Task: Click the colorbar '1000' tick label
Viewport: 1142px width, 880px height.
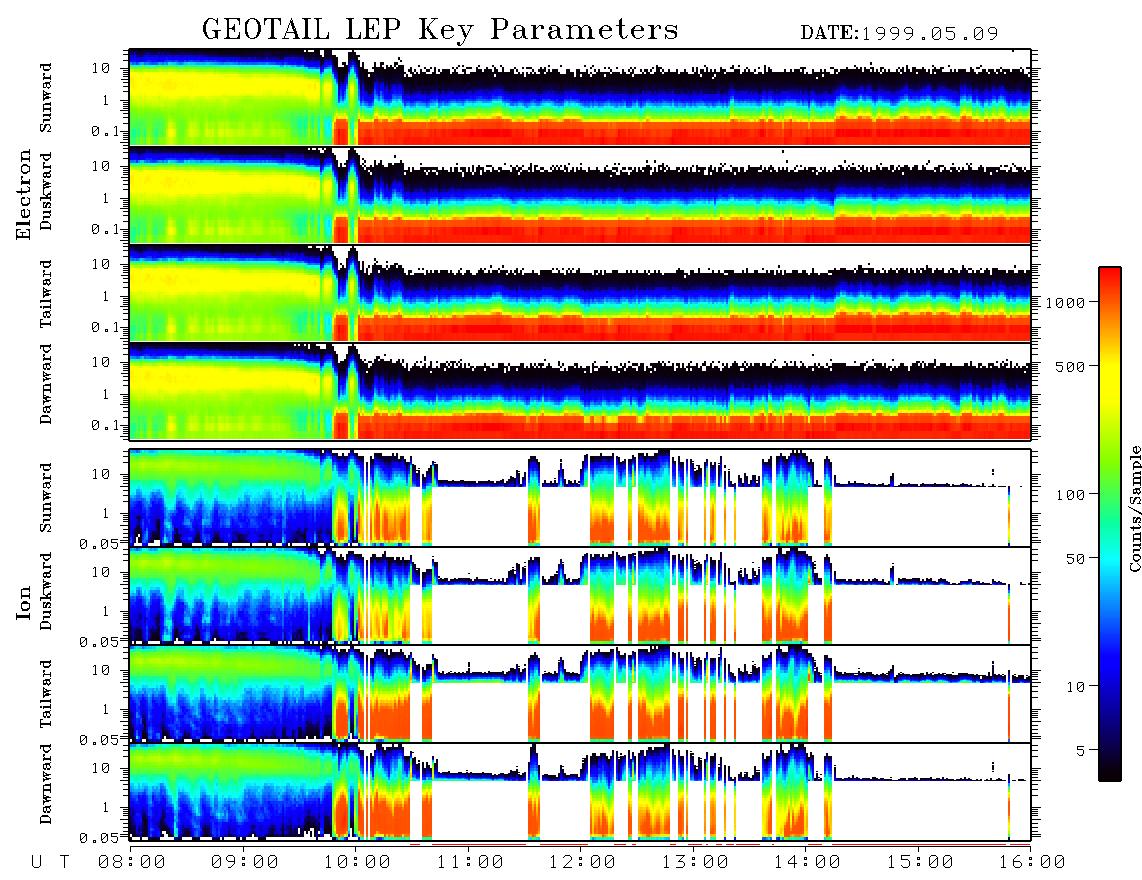Action: click(x=1065, y=302)
